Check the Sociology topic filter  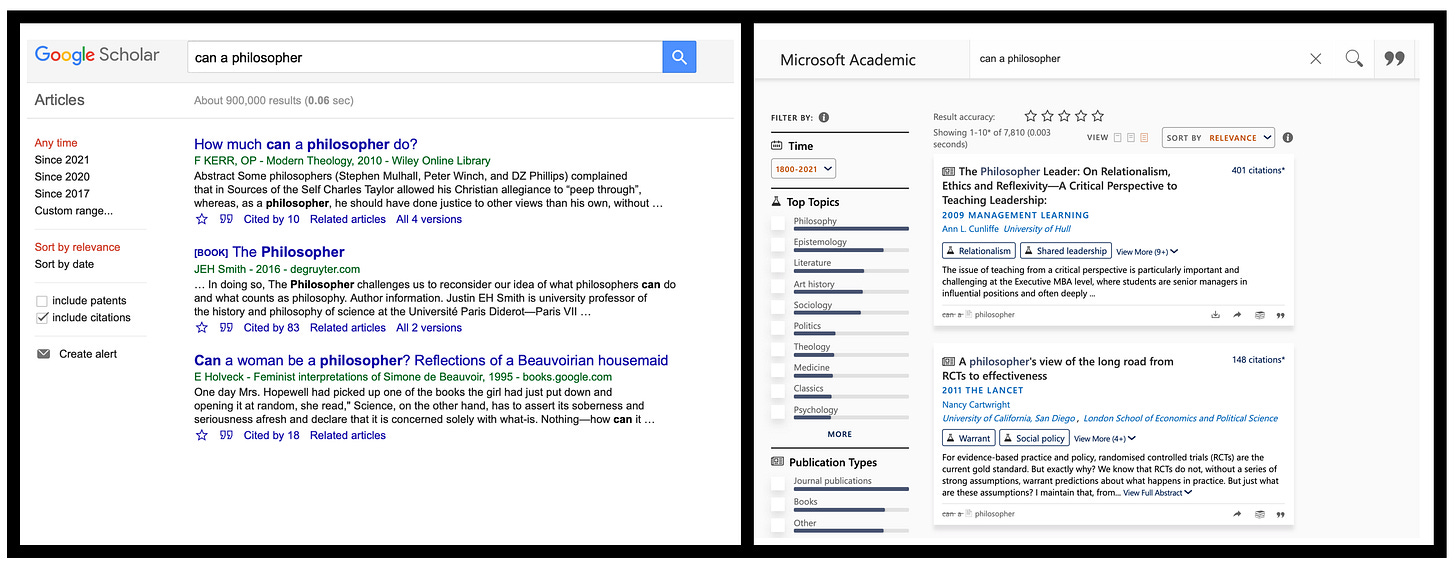(778, 307)
